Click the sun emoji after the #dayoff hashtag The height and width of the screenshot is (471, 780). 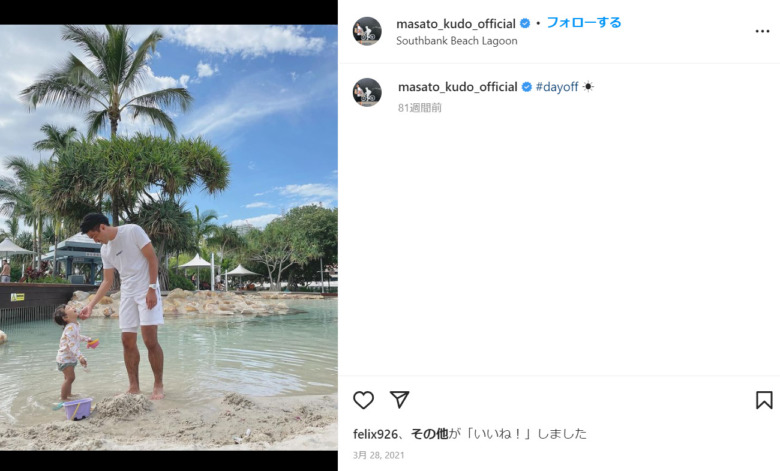[x=588, y=87]
